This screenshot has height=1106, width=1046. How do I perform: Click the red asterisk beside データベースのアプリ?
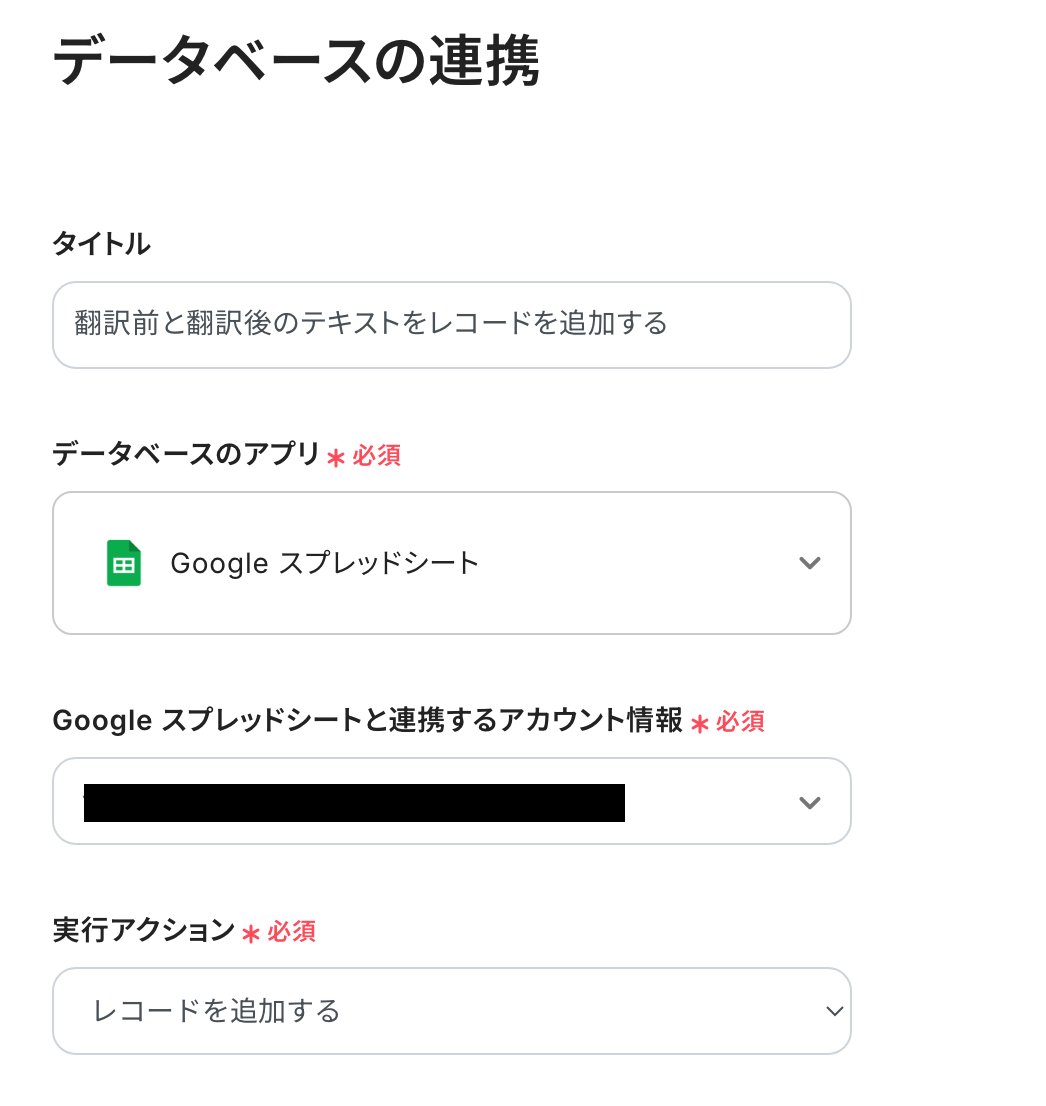[336, 457]
